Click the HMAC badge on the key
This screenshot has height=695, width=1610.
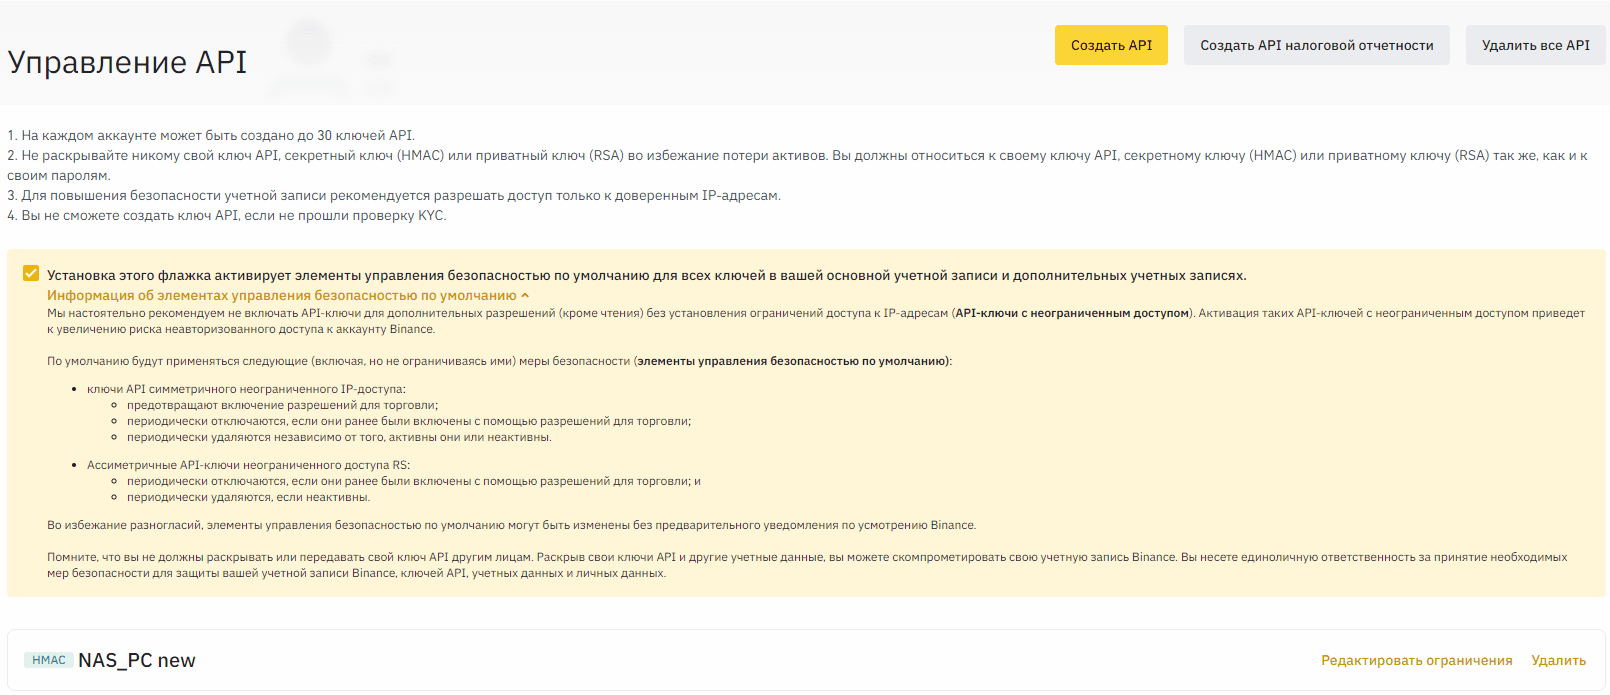(49, 660)
